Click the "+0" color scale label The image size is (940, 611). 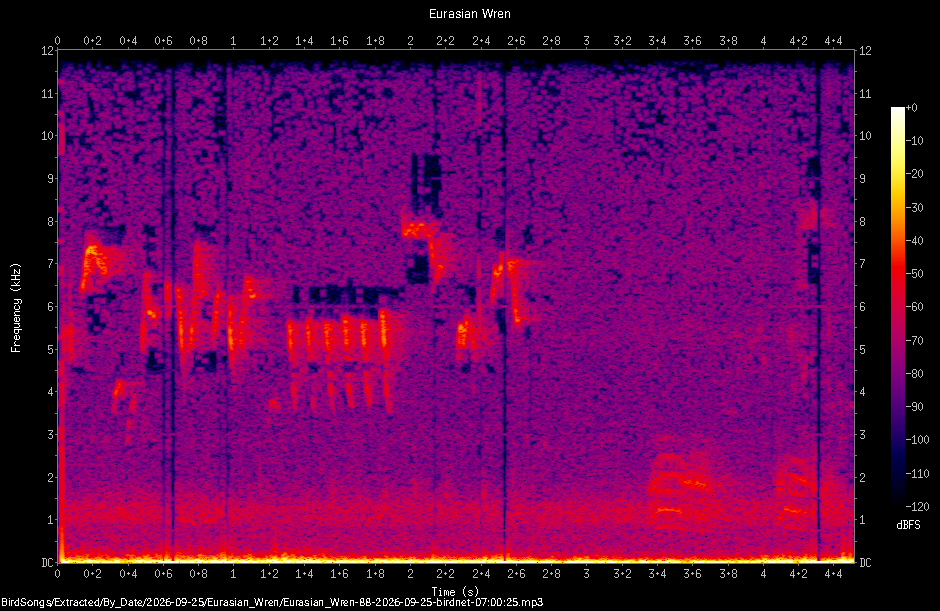(x=911, y=108)
